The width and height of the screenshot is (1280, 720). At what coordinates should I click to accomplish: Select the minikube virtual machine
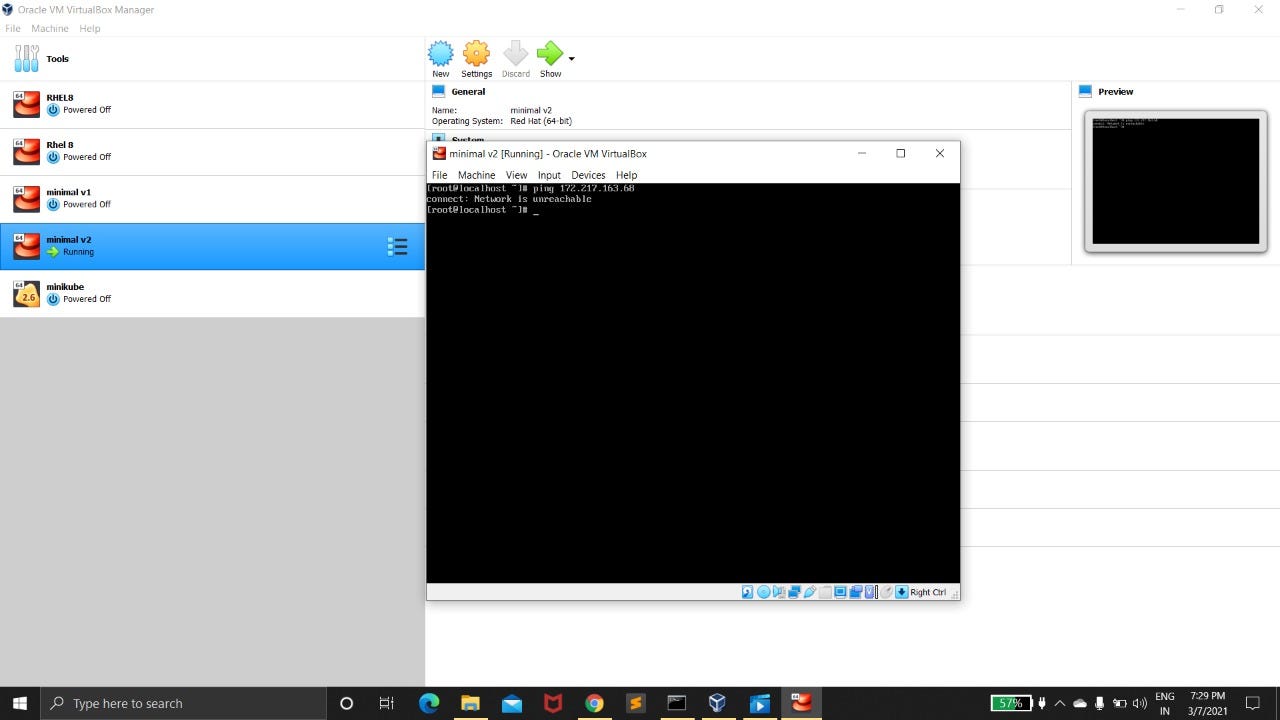[x=212, y=293]
